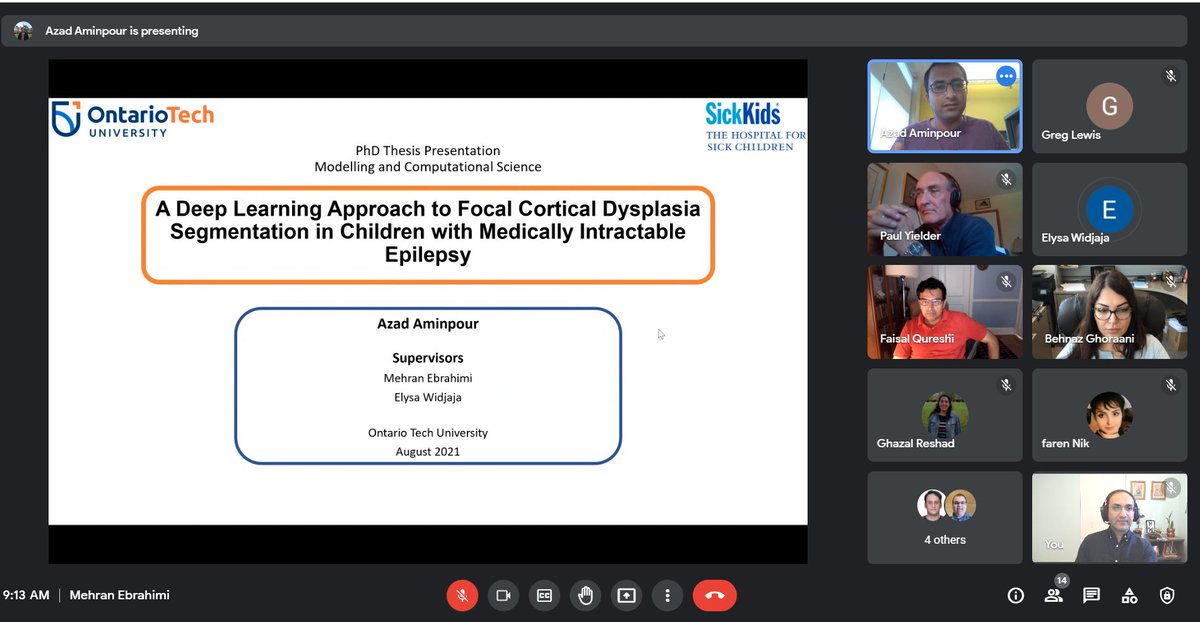Click the G avatar on Greg Lewis's tile
Viewport: 1200px width, 622px height.
point(1109,105)
